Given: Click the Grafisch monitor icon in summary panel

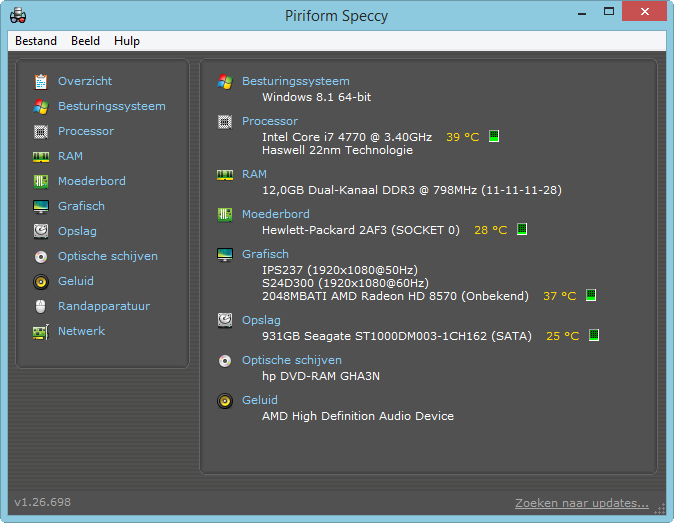Looking at the screenshot, I should pyautogui.click(x=225, y=254).
